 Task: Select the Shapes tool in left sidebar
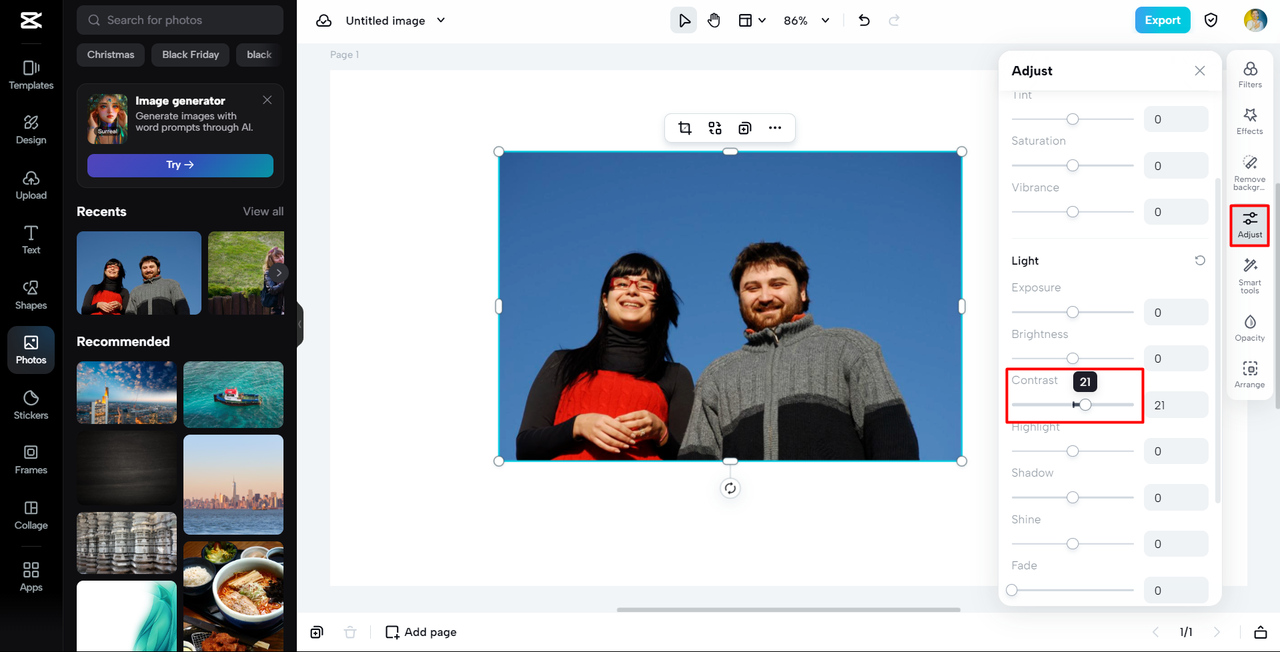point(30,295)
